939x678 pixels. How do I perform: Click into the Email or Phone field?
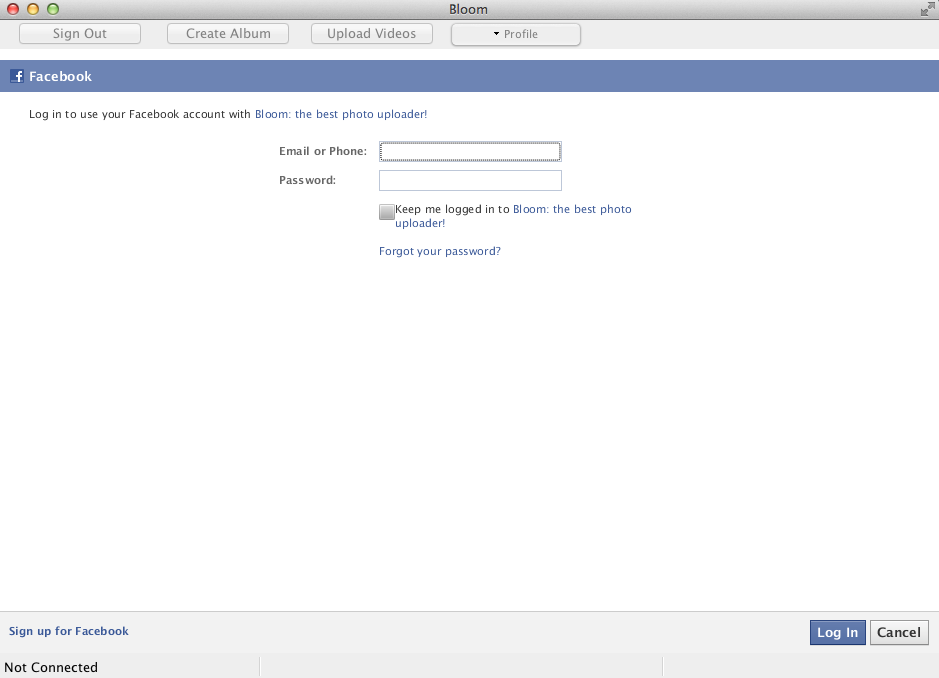(x=470, y=151)
